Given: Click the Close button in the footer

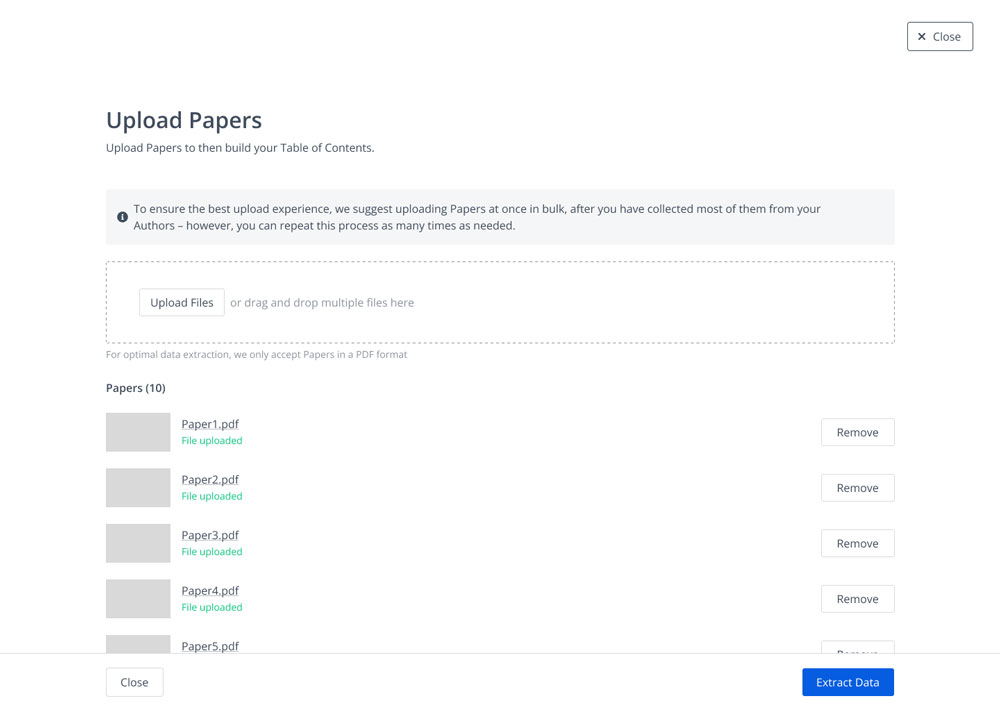Looking at the screenshot, I should click(x=135, y=682).
